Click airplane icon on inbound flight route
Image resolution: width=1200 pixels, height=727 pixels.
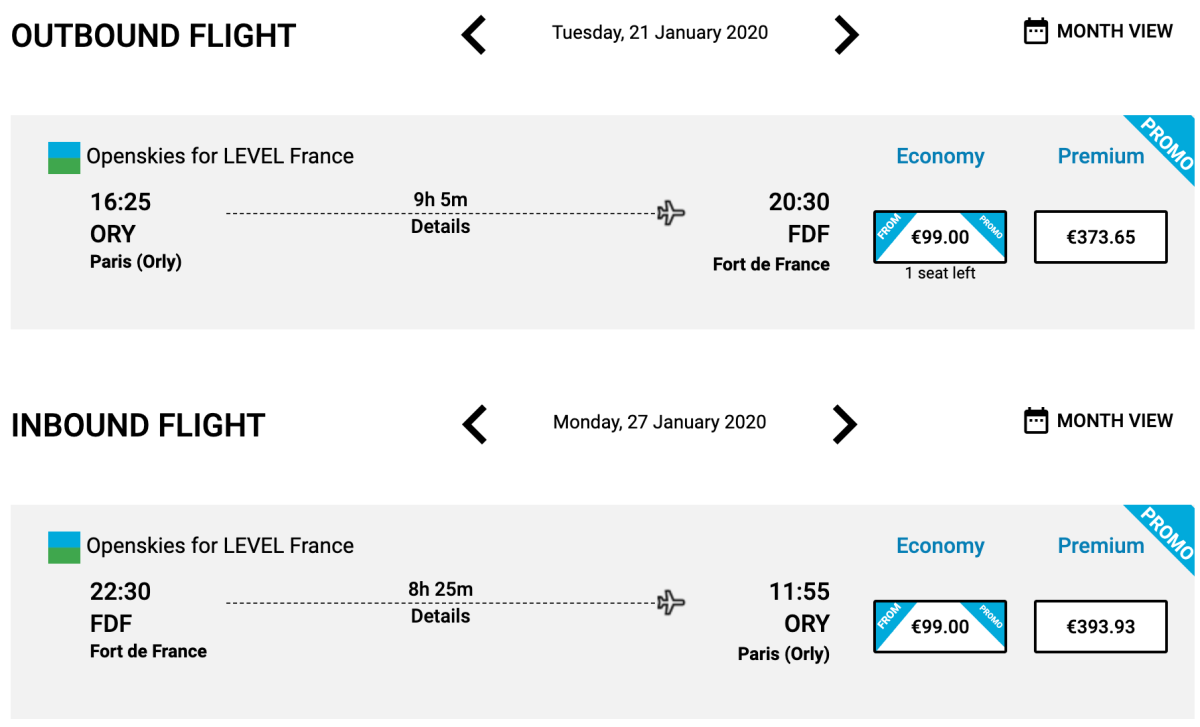(671, 603)
